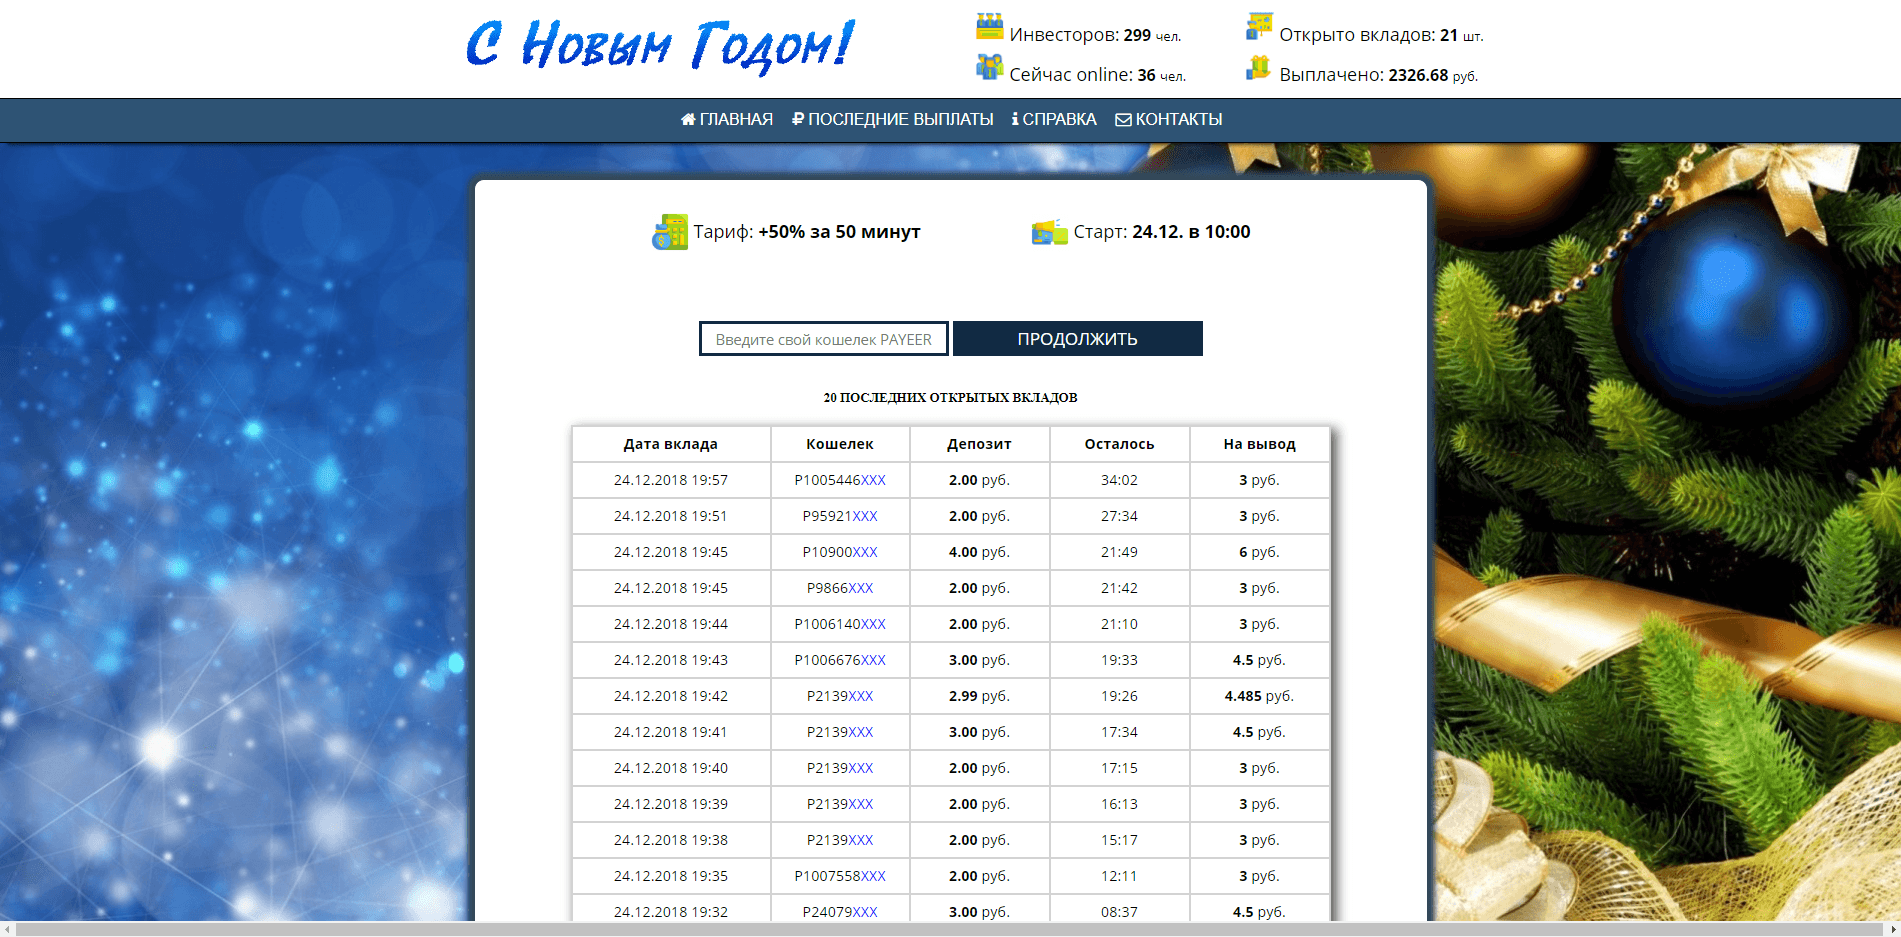
Task: Click the На вывод column header
Action: [x=1258, y=444]
